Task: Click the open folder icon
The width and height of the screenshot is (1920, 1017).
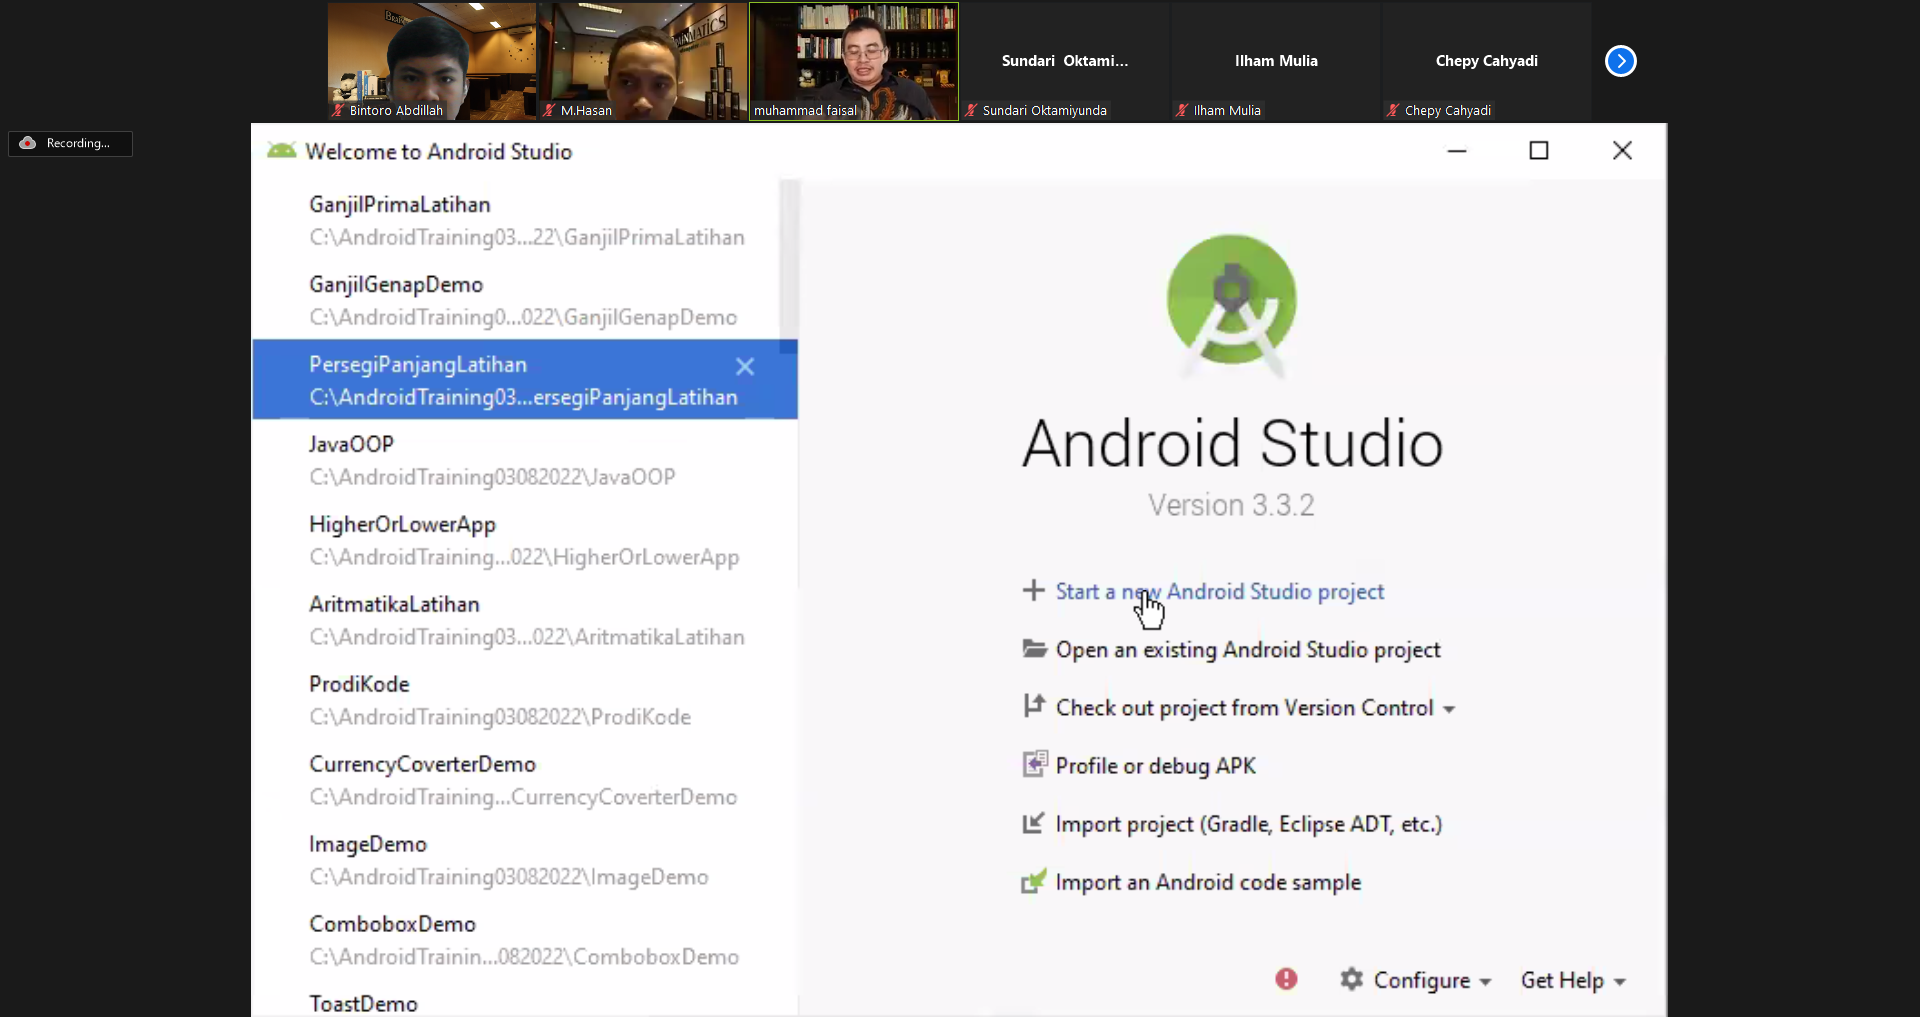Action: [x=1034, y=649]
